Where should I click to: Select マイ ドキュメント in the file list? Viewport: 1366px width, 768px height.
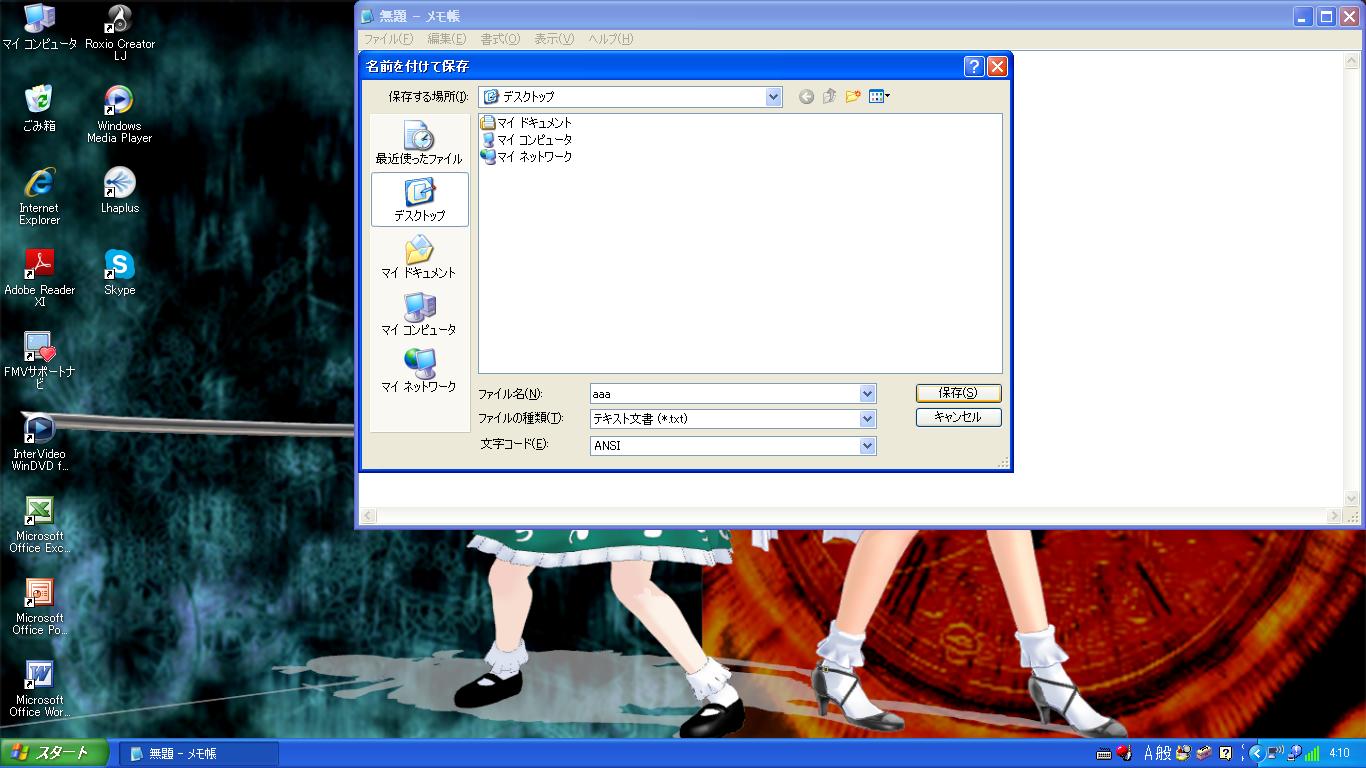point(526,123)
